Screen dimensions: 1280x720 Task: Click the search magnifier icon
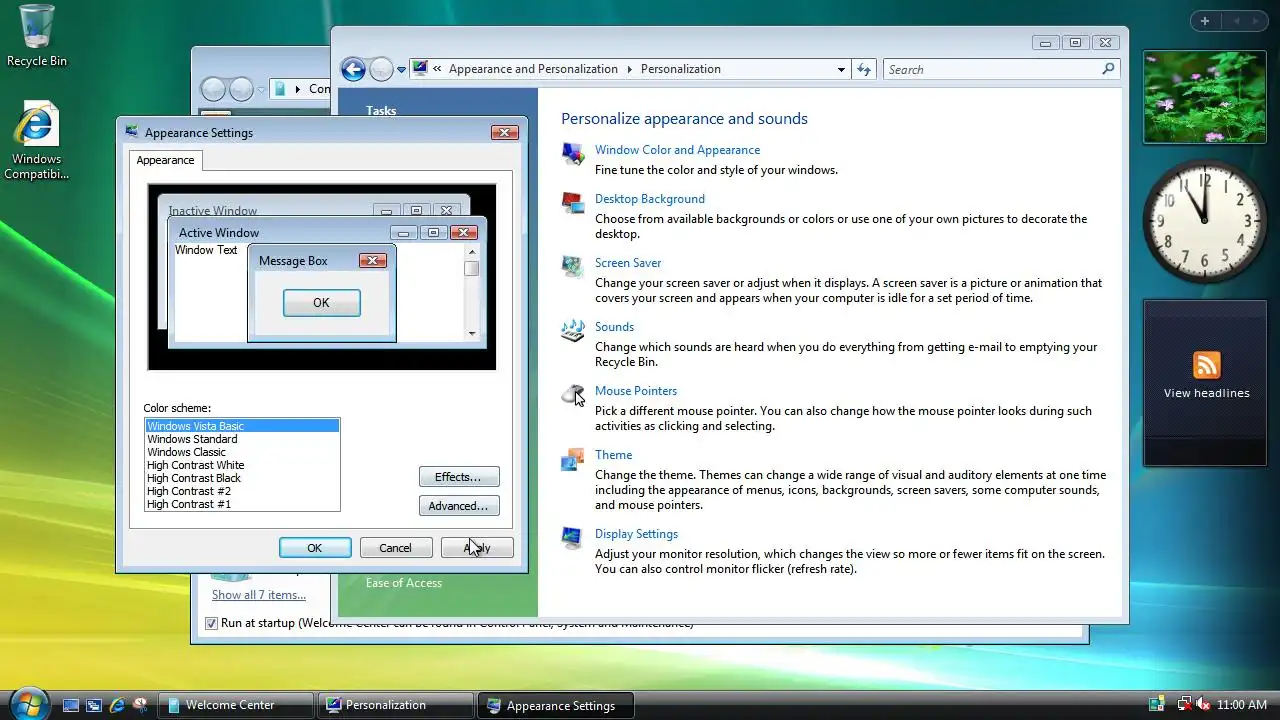1108,69
